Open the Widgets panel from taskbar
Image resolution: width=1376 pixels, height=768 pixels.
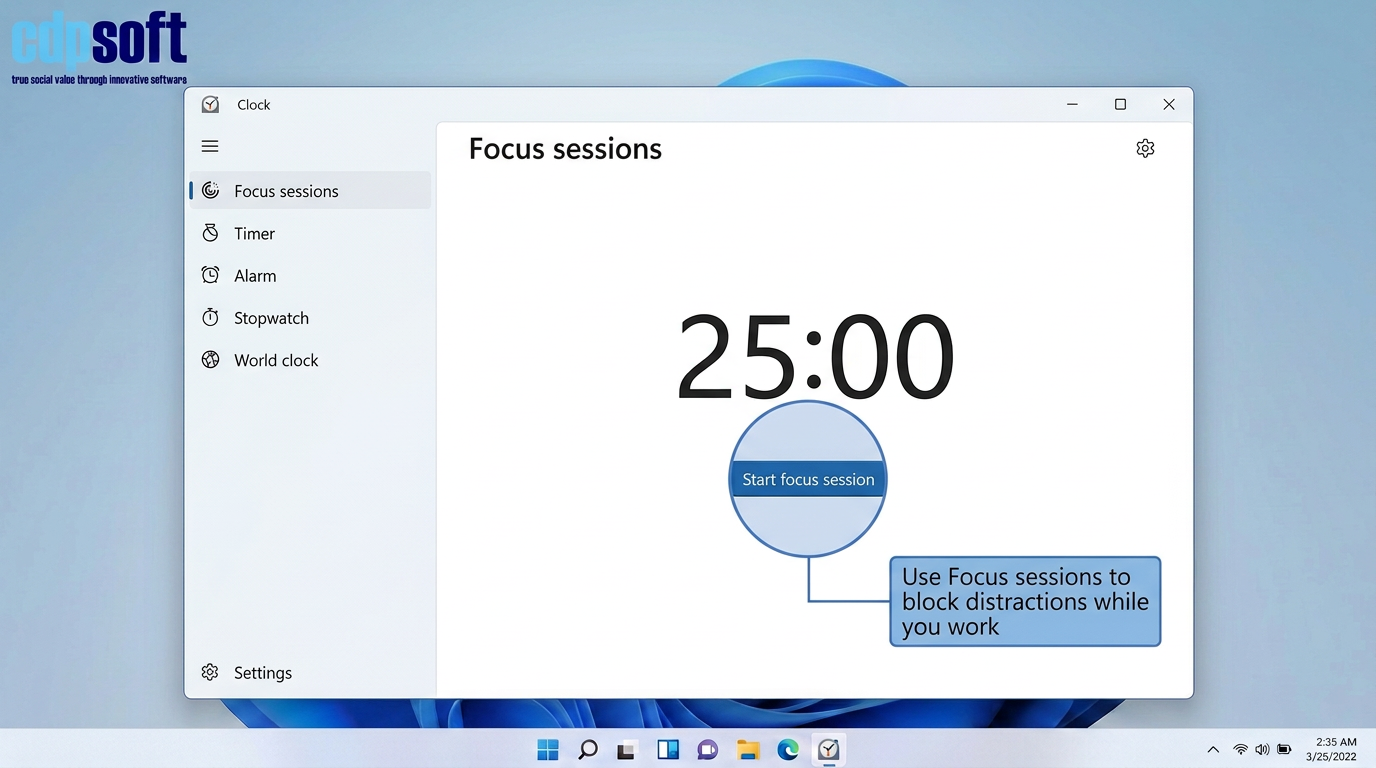[668, 750]
